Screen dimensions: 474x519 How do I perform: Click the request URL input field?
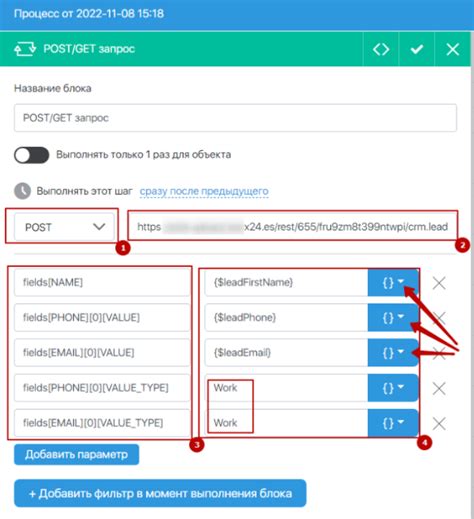click(292, 227)
